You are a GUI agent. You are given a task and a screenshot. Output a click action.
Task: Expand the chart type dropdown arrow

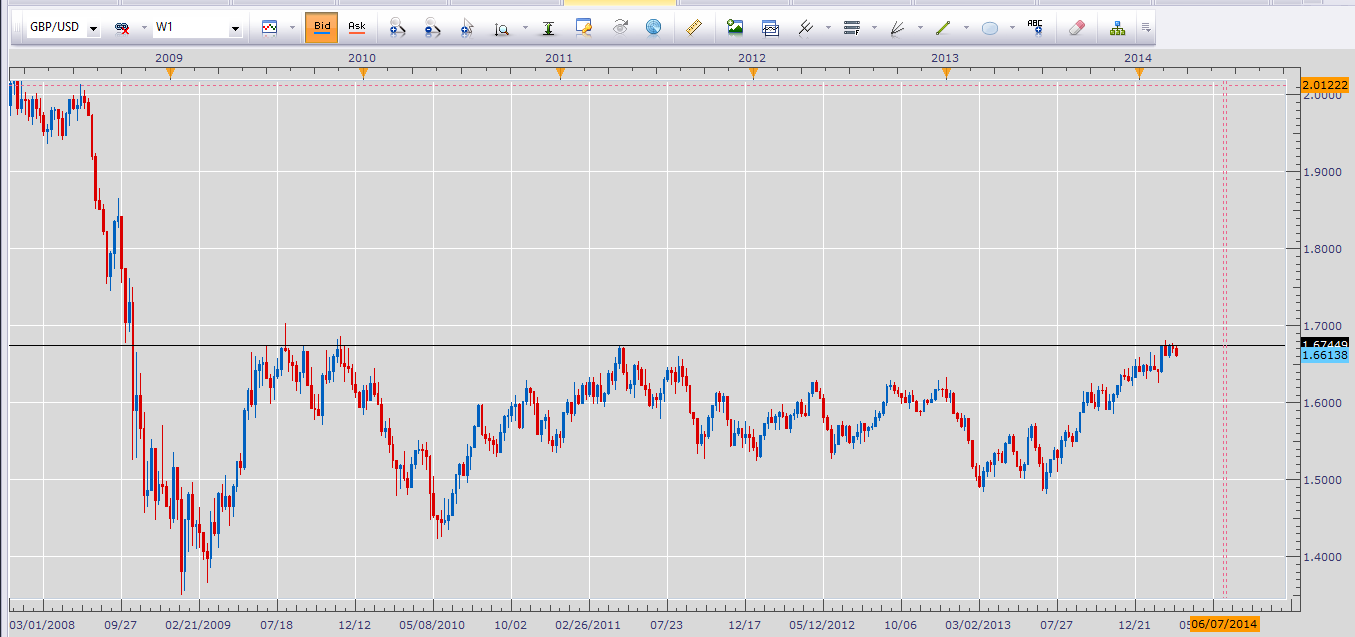tap(291, 29)
